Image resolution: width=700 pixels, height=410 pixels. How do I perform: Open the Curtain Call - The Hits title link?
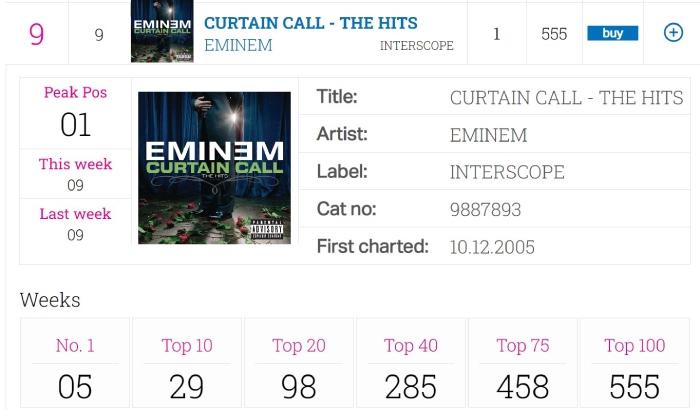click(x=311, y=23)
